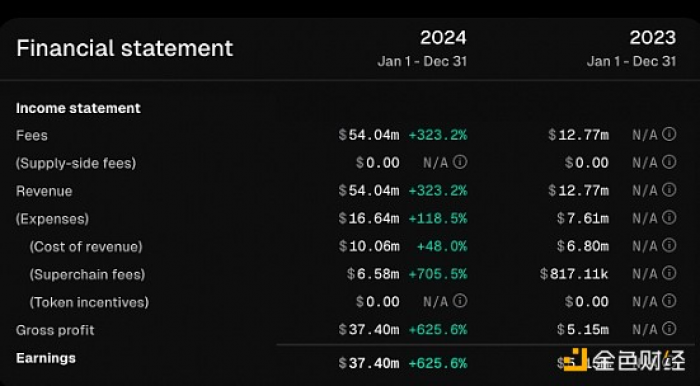Open info icon for 2023 Revenue row
This screenshot has height=386, width=700.
(x=669, y=190)
